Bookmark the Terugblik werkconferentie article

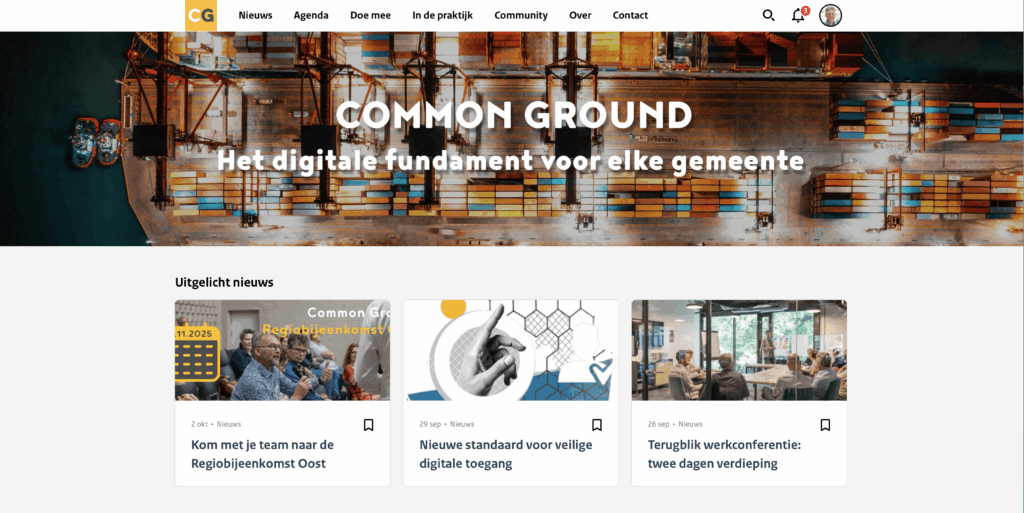pyautogui.click(x=825, y=425)
